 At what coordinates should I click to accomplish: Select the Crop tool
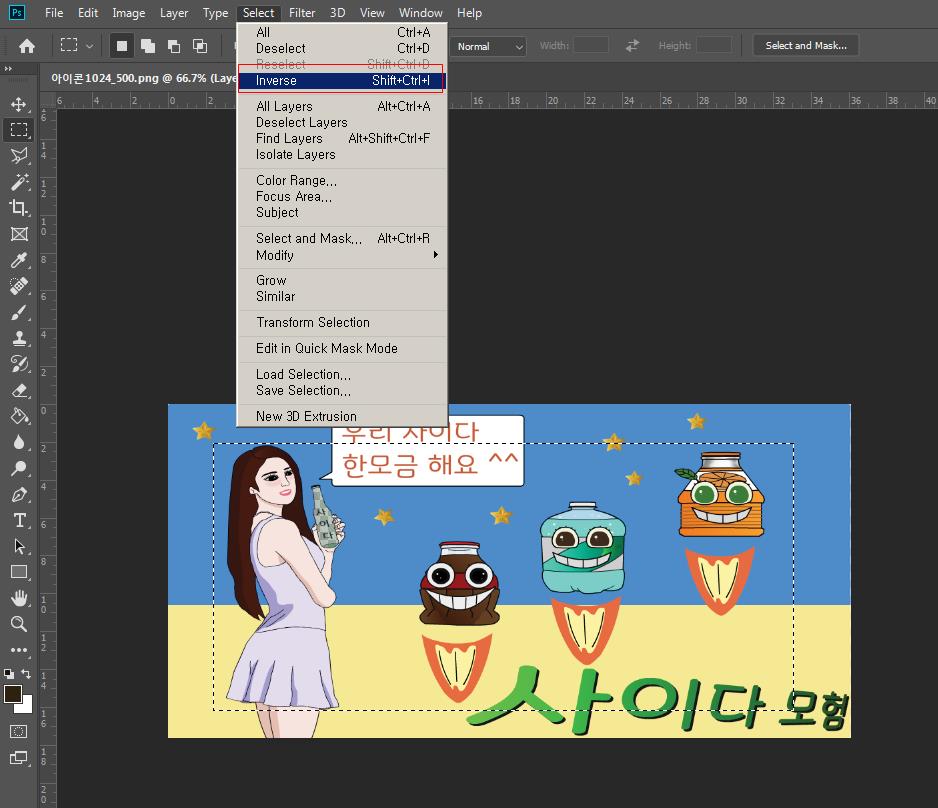coord(19,208)
